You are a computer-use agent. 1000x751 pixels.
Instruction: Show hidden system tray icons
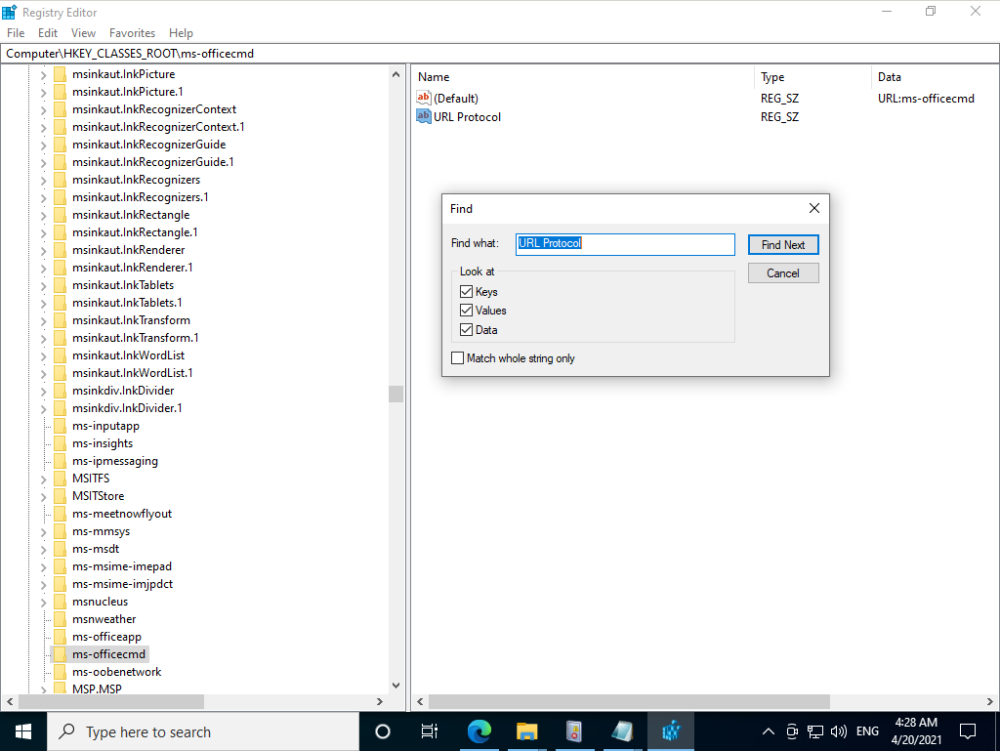tap(768, 732)
